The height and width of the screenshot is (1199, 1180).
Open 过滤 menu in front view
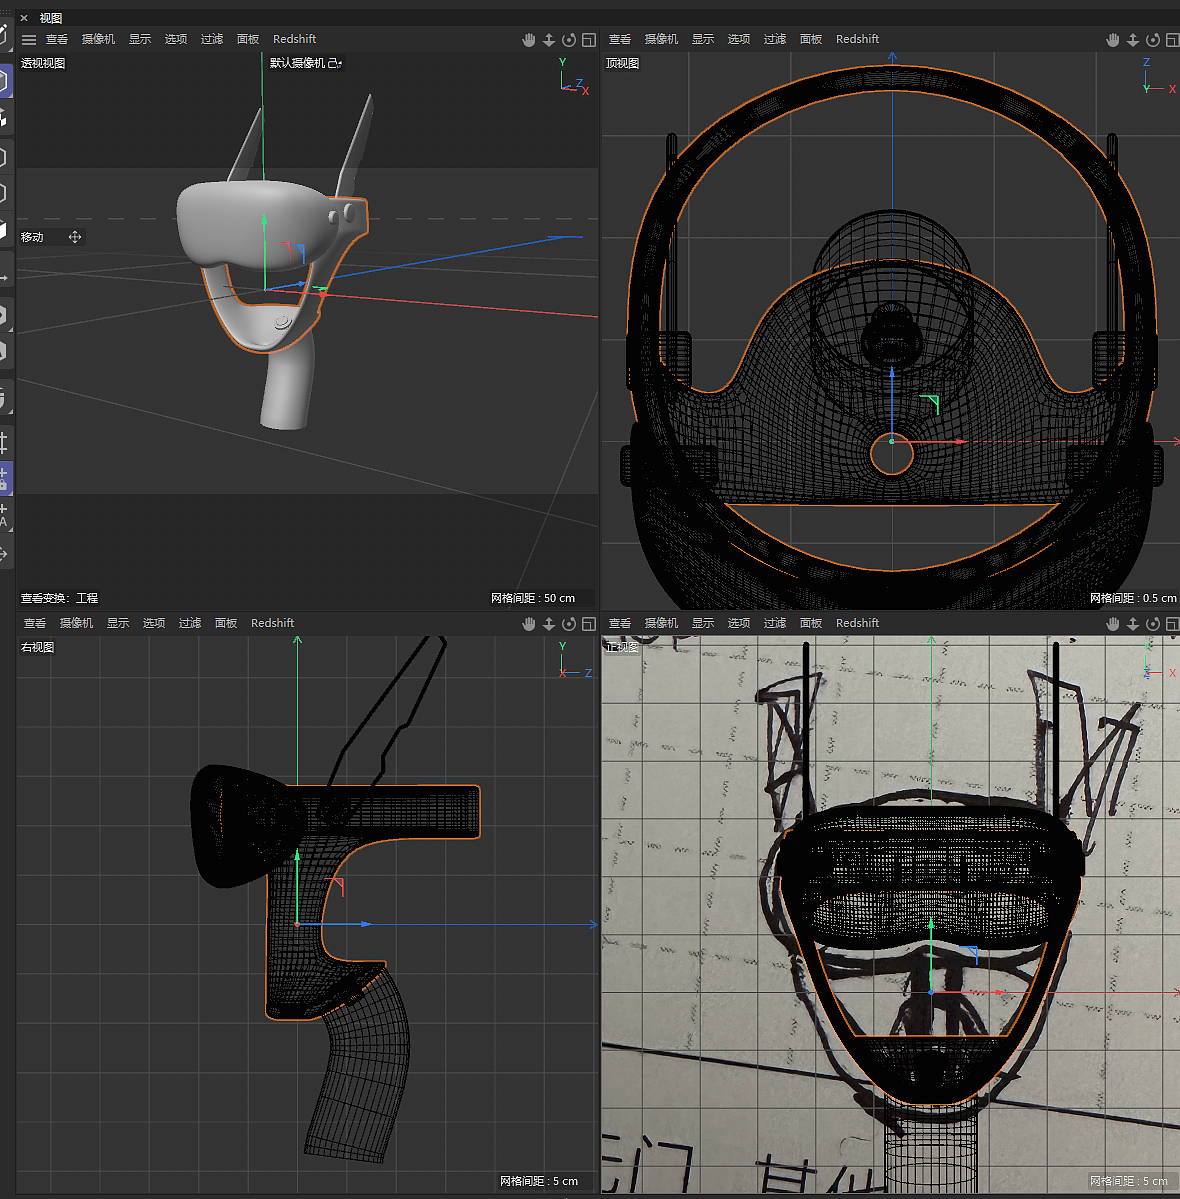(x=775, y=623)
